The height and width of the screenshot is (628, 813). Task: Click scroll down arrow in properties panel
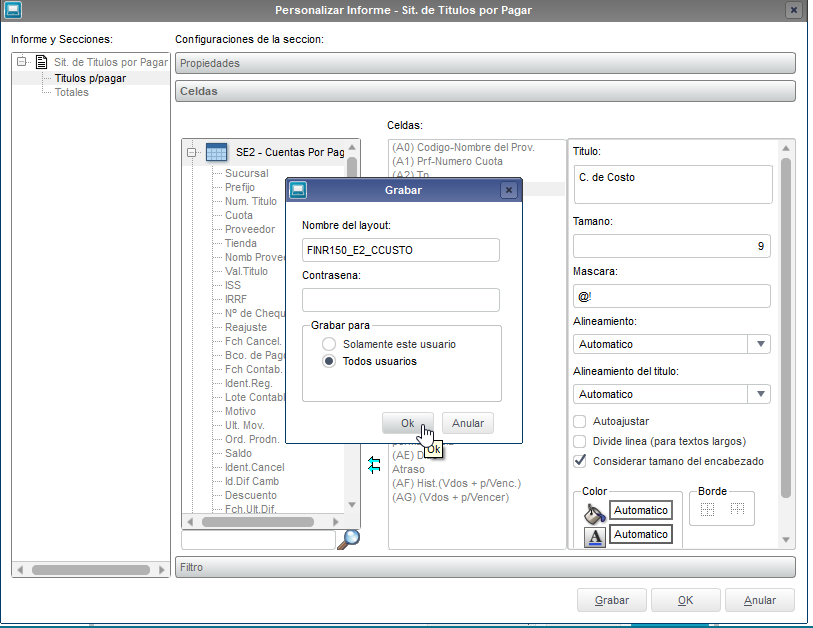[x=786, y=540]
